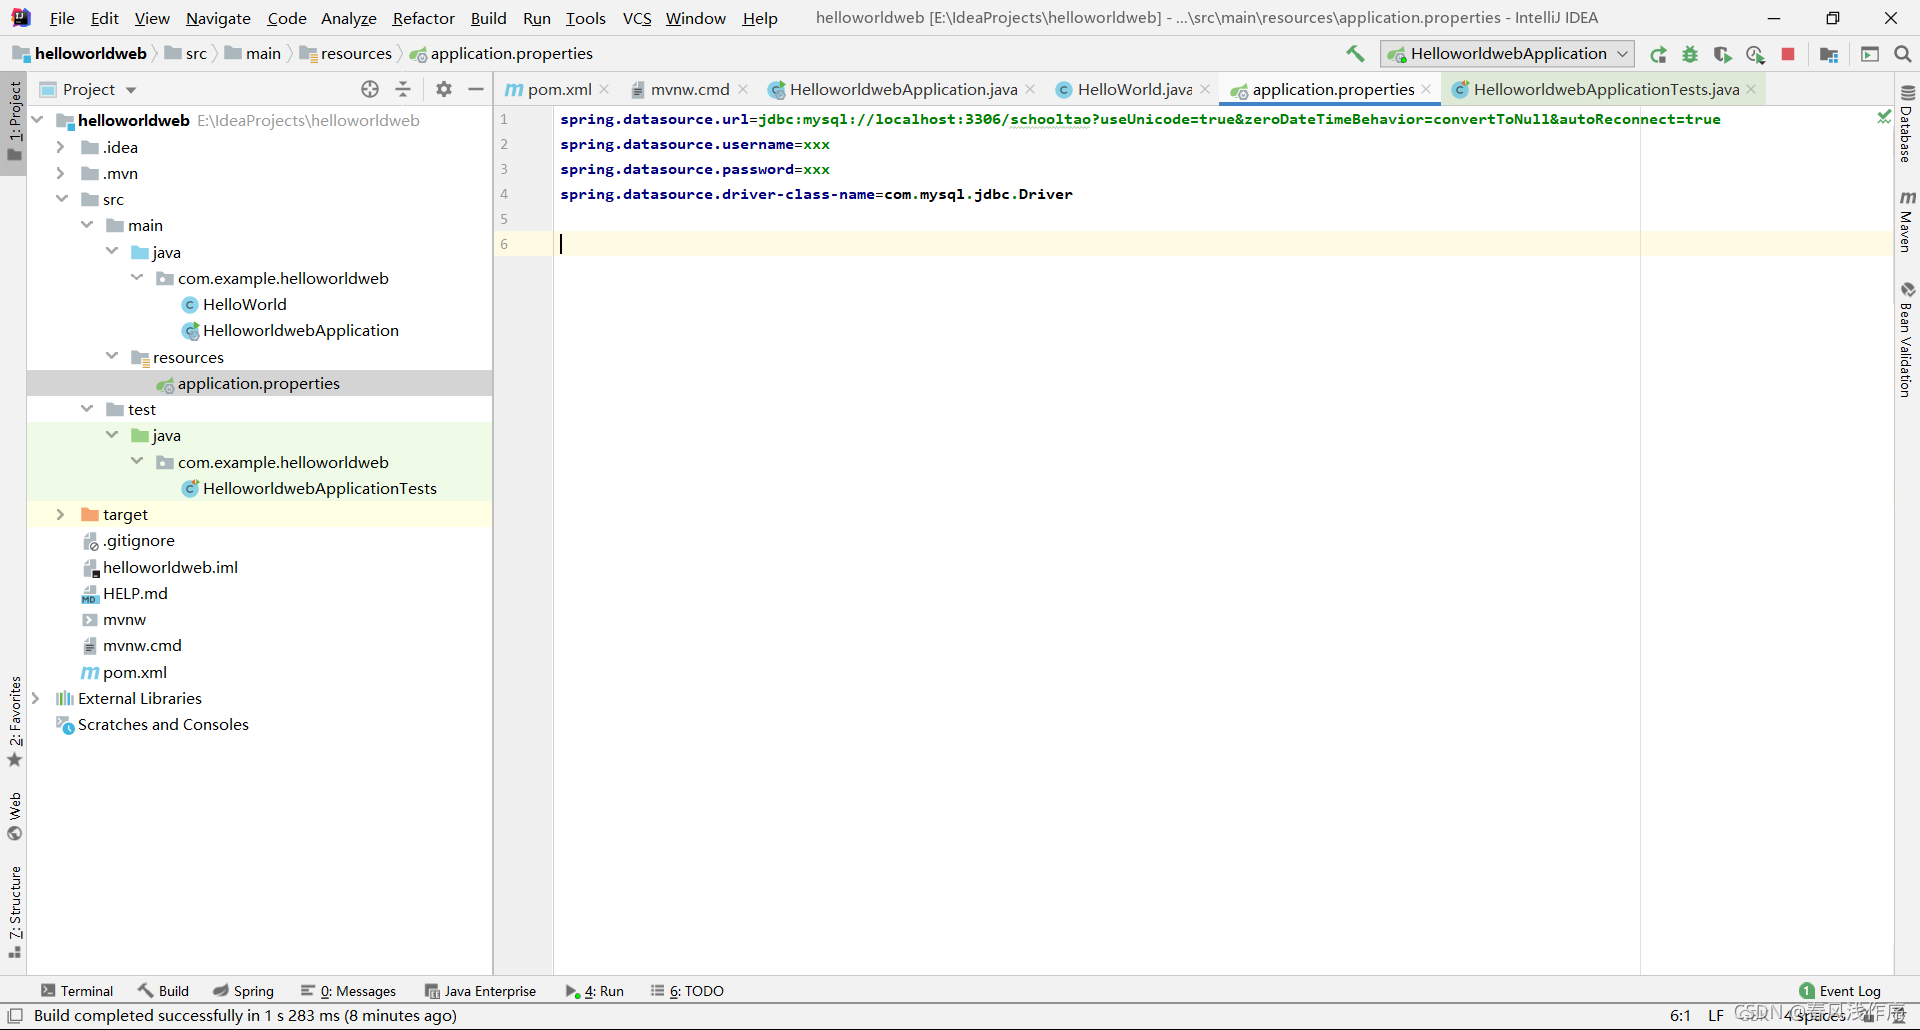1920x1030 pixels.
Task: Open the 4: Run tool window
Action: pyautogui.click(x=594, y=991)
